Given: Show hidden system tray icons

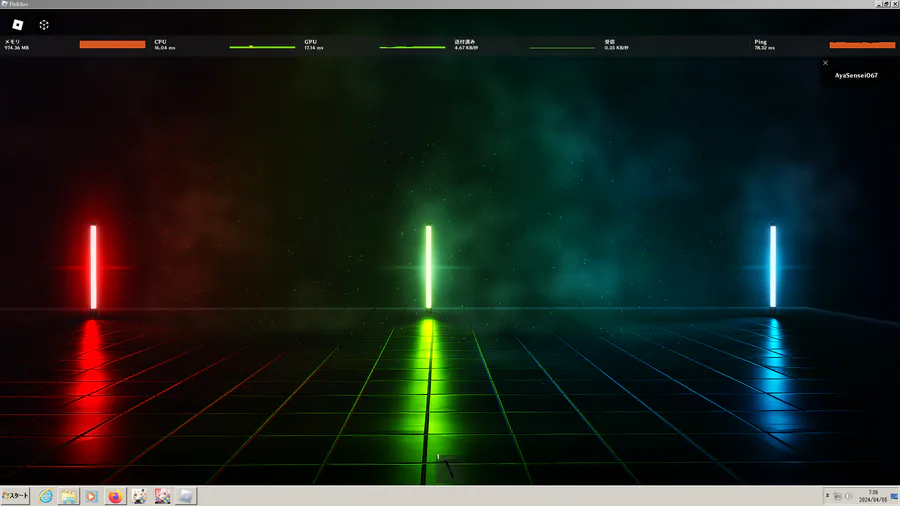Looking at the screenshot, I should click(827, 496).
